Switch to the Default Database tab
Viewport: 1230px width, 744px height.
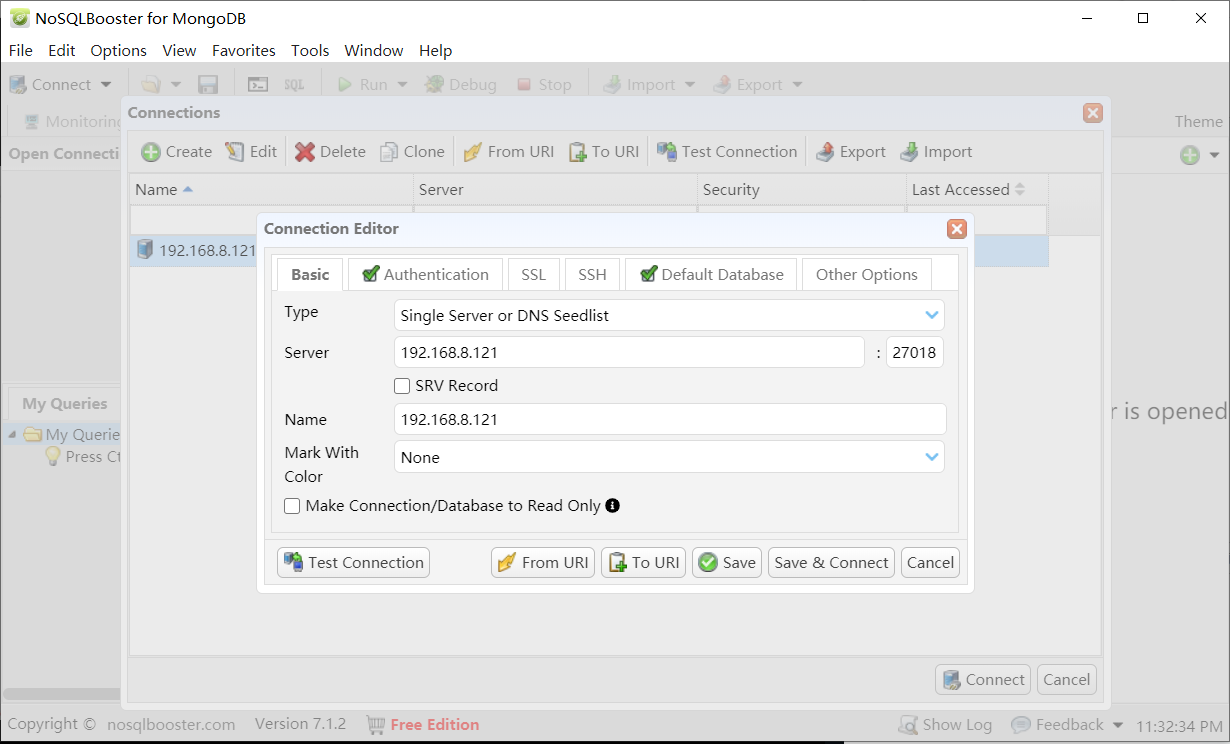[x=711, y=275]
